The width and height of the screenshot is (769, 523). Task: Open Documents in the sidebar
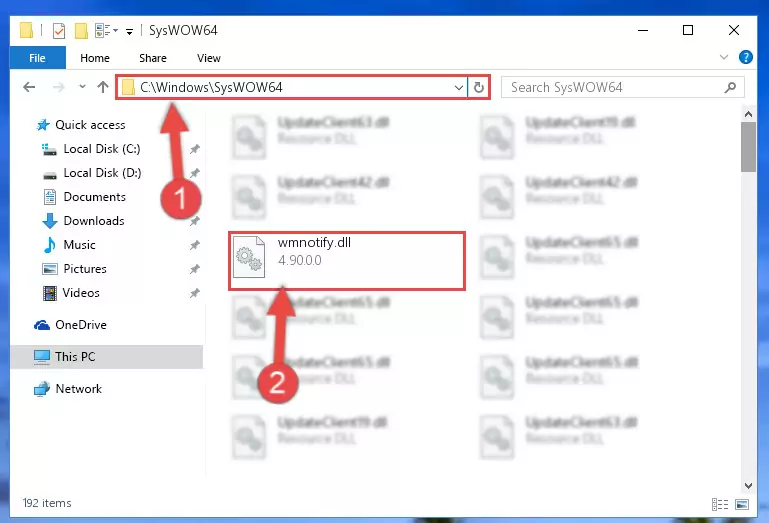(95, 197)
